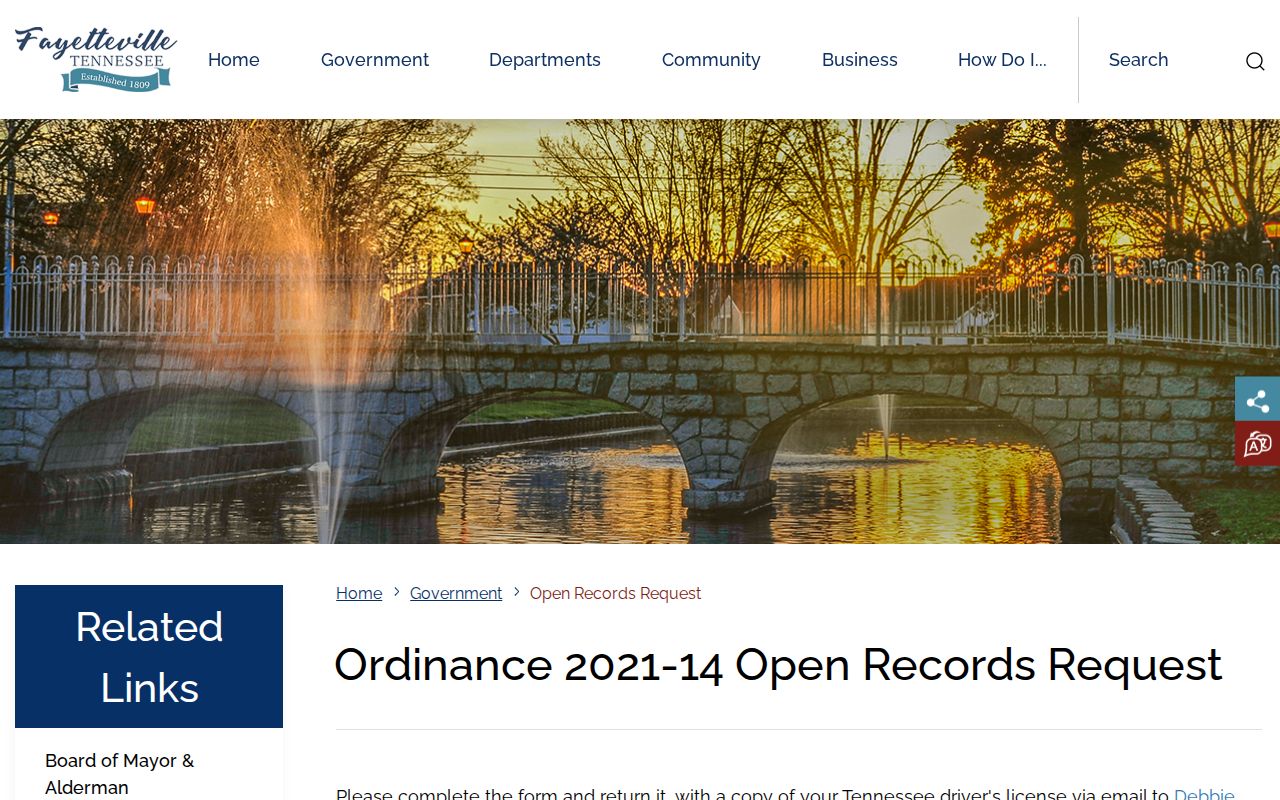Open the Business navigation menu
Viewport: 1280px width, 800px height.
pyautogui.click(x=860, y=60)
